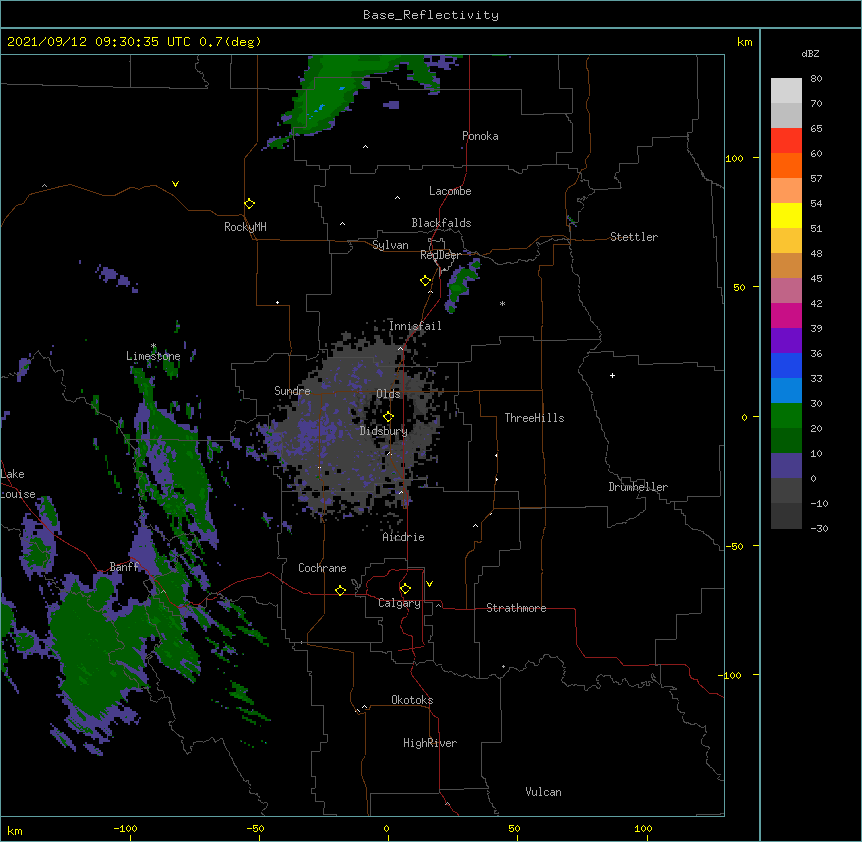Click the Limestone label
862x842 pixels.
pyautogui.click(x=153, y=356)
